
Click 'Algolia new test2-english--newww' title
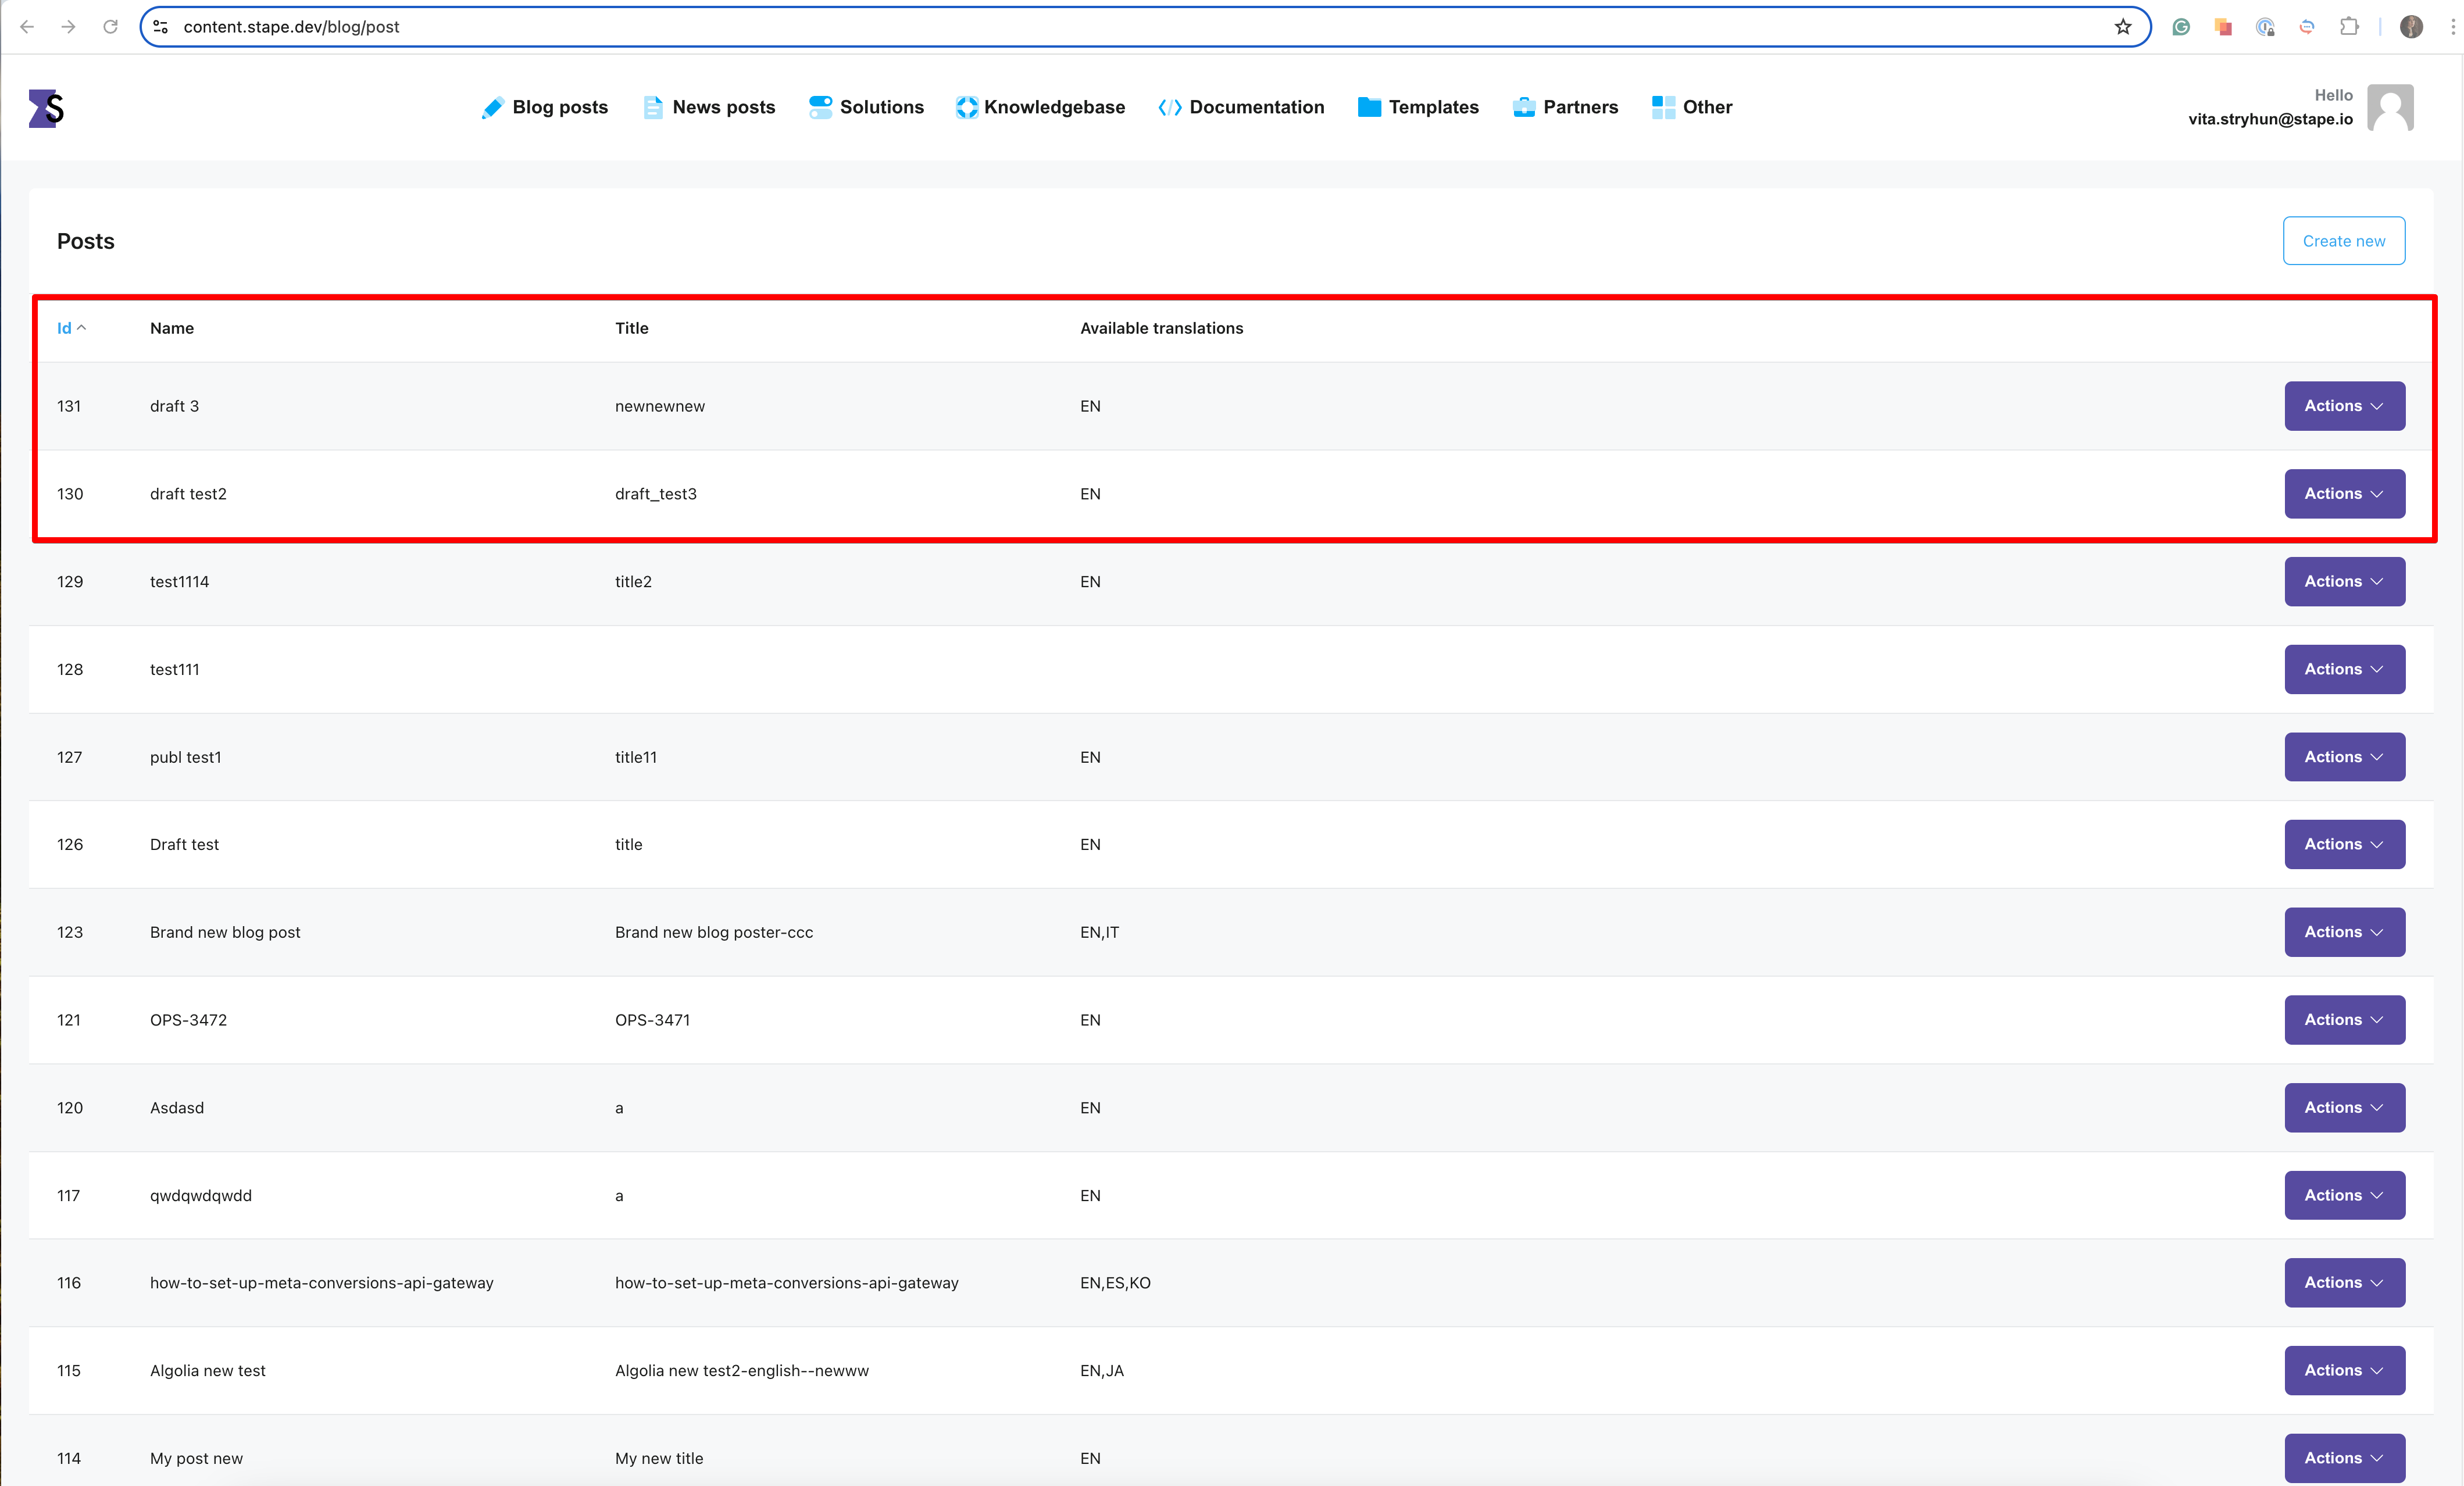(742, 1371)
